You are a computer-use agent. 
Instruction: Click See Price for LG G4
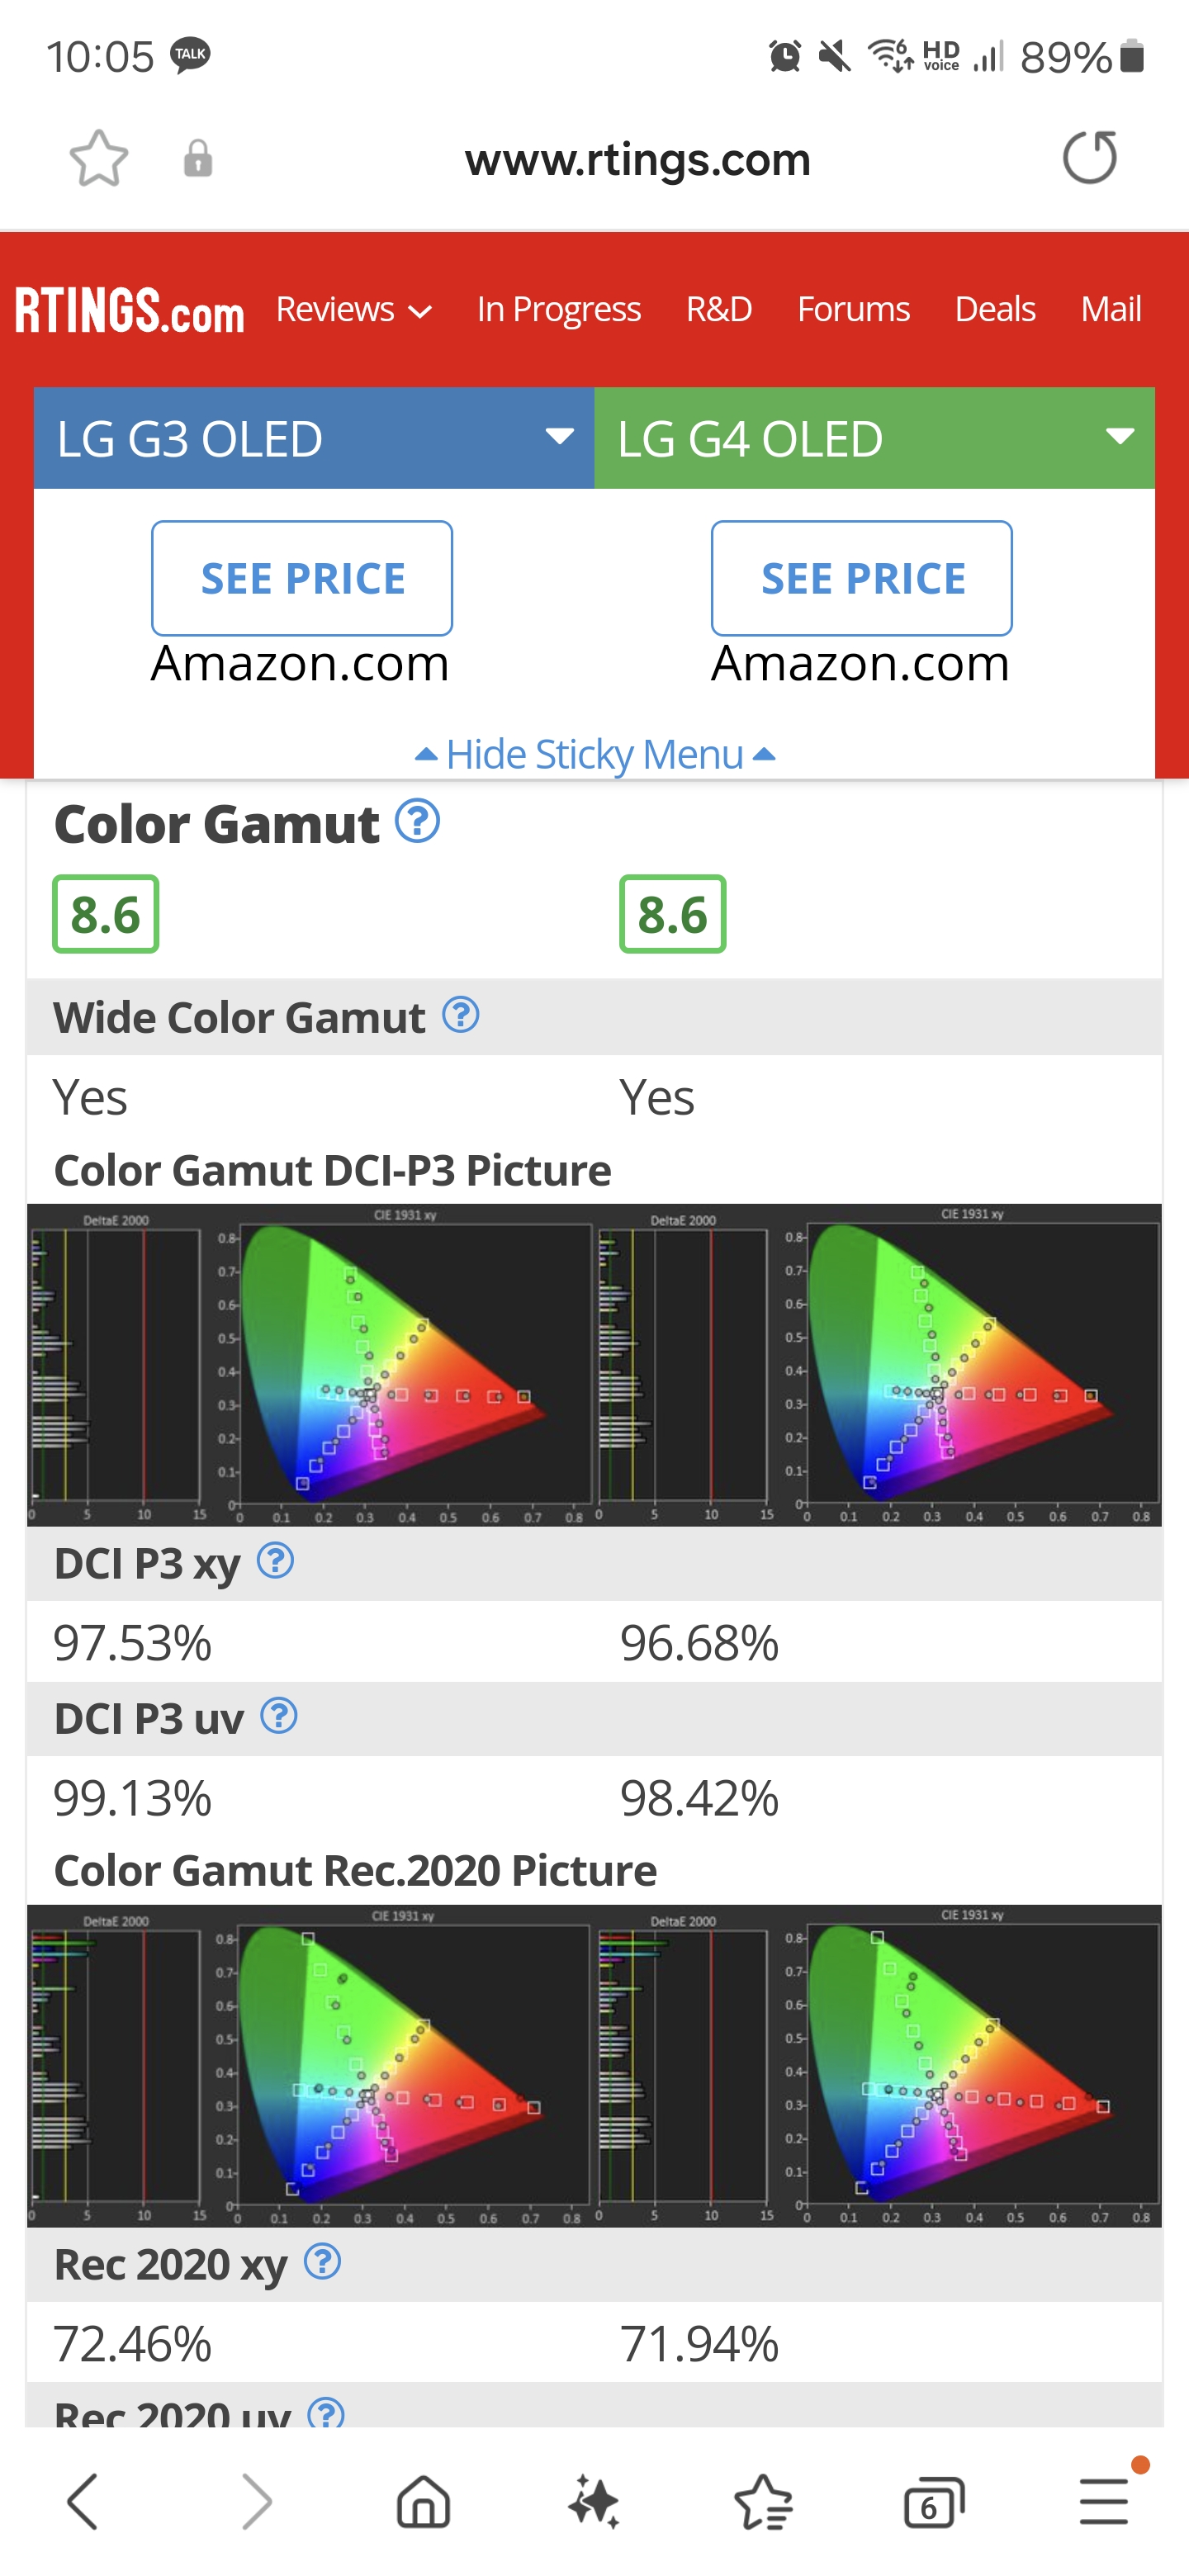(862, 578)
